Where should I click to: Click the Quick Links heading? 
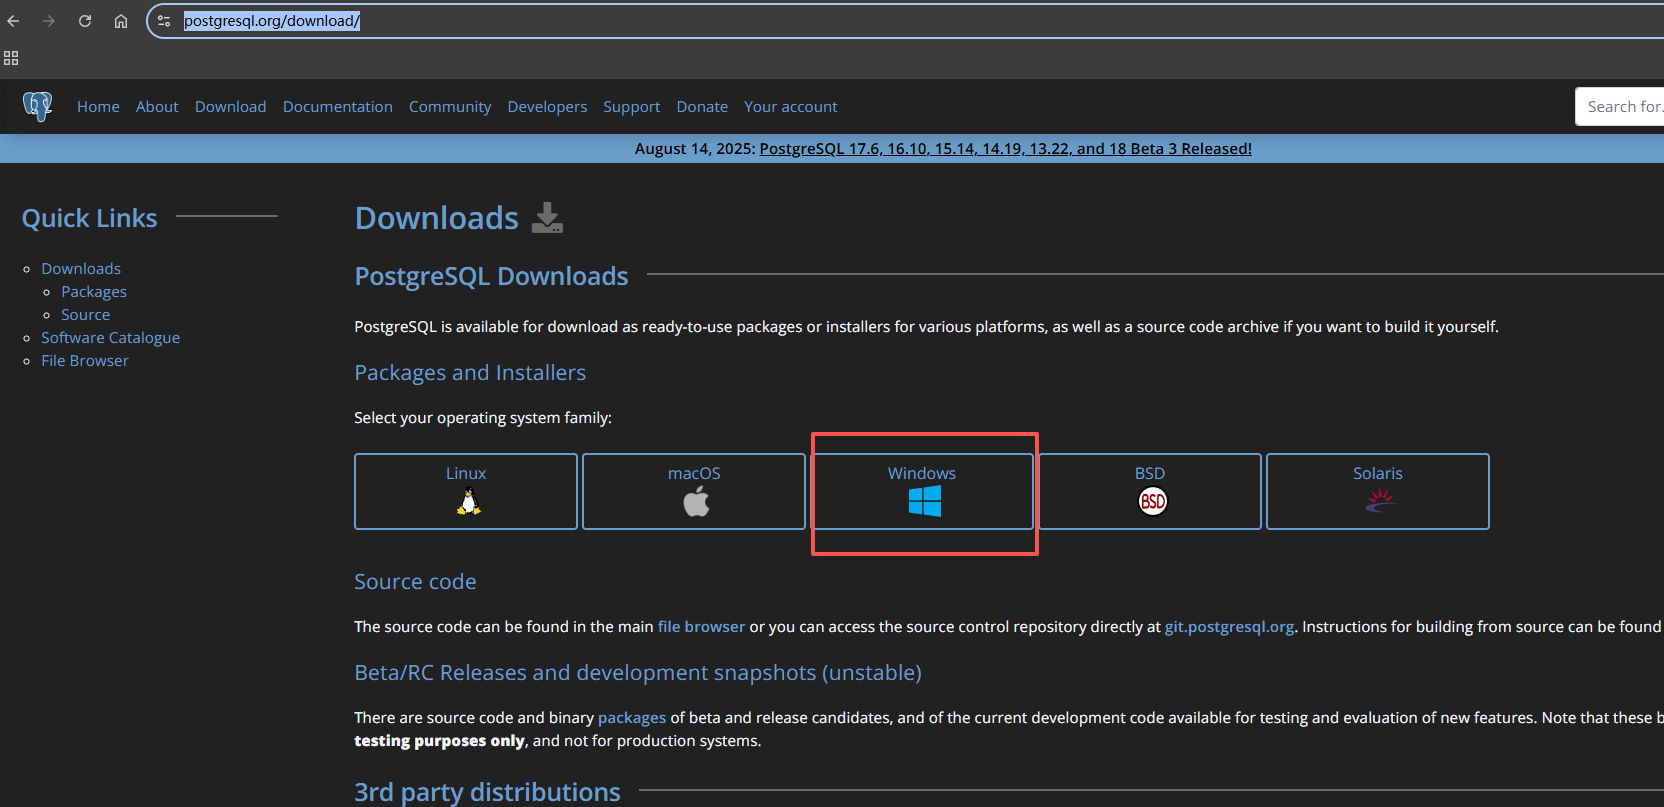89,219
